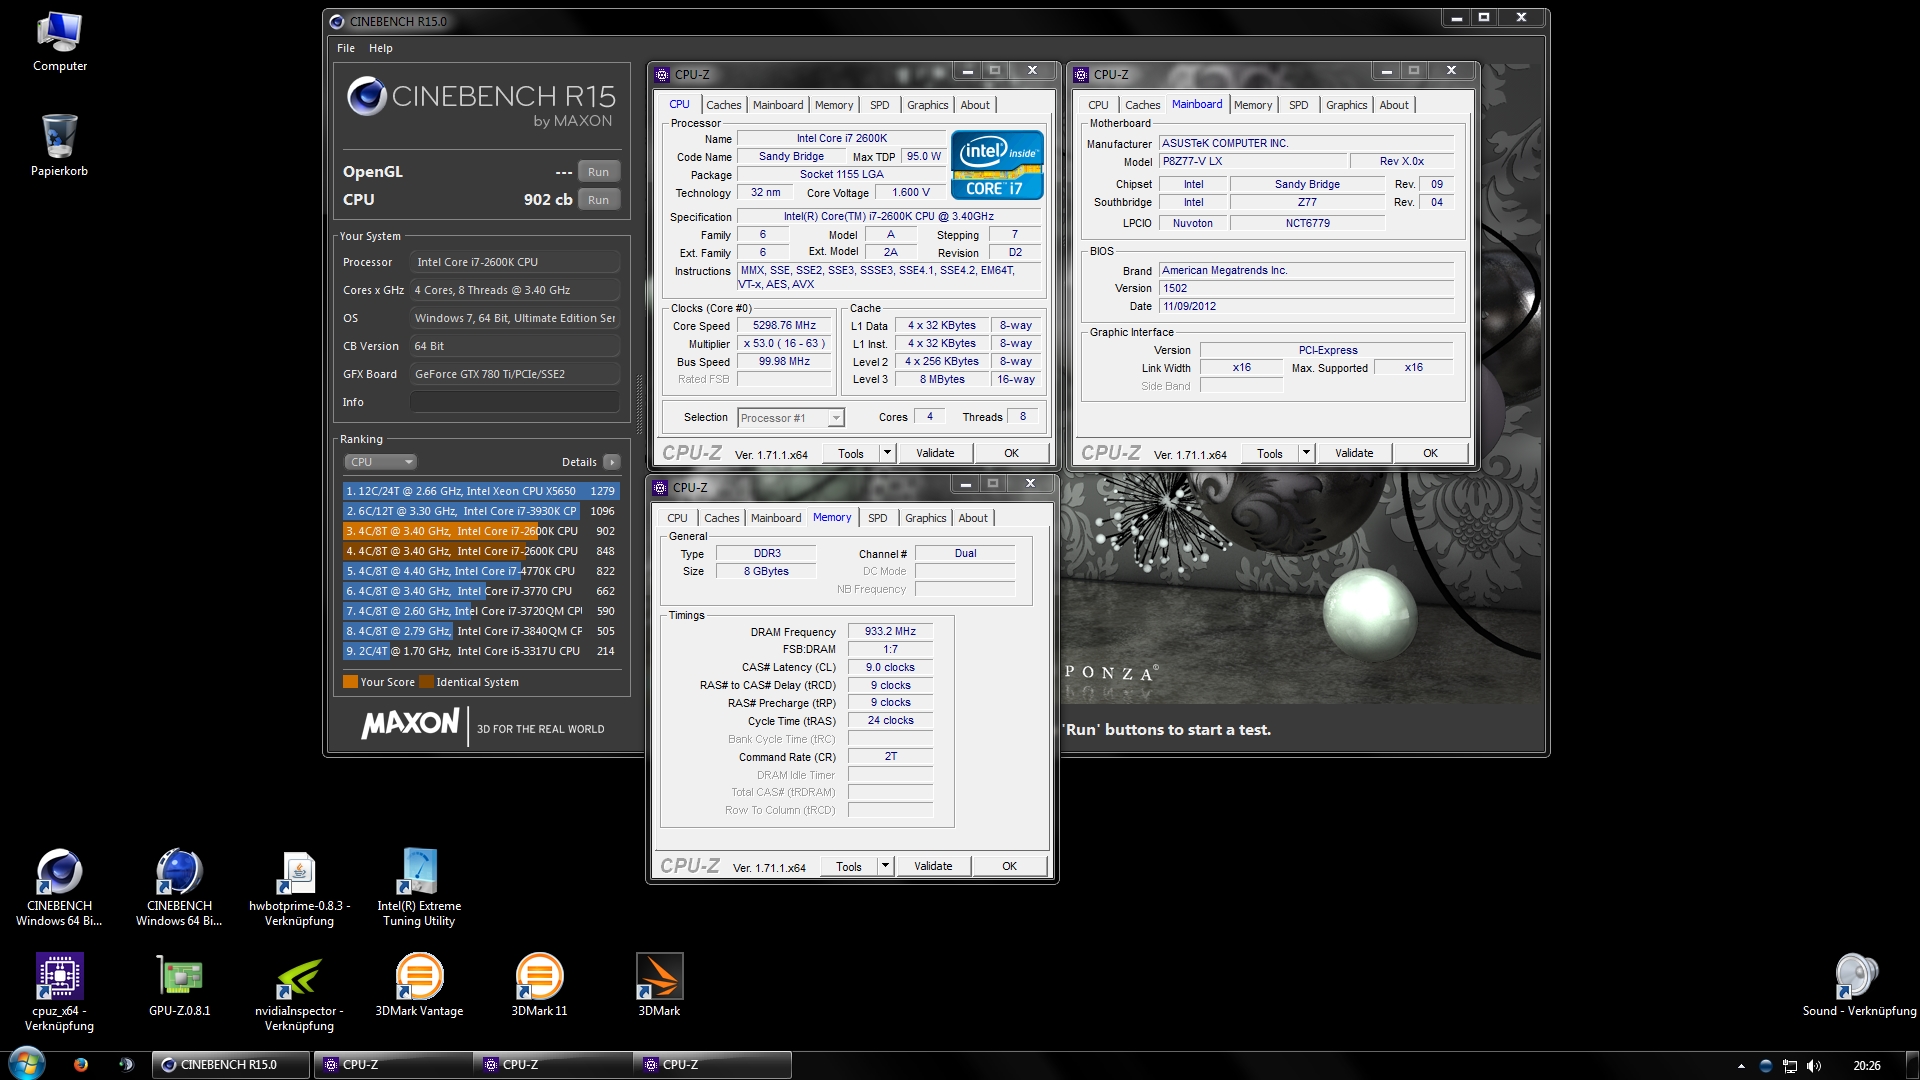Open the hwbotprime-0.8.3 shortcut
Screen dimensions: 1920x1080
pos(299,888)
